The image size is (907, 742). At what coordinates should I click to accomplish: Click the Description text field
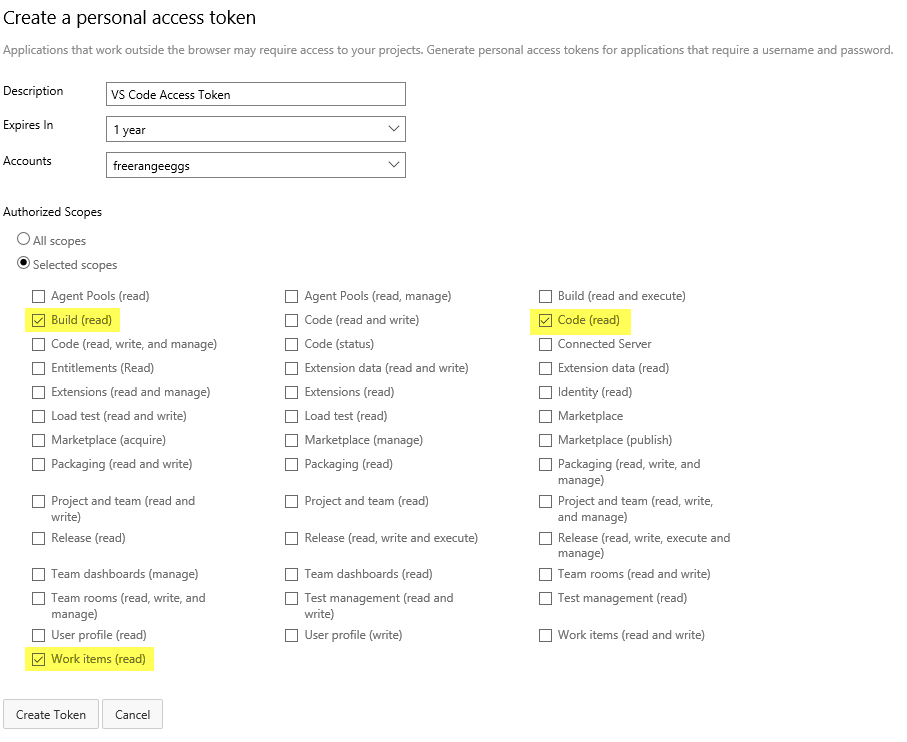click(x=255, y=94)
